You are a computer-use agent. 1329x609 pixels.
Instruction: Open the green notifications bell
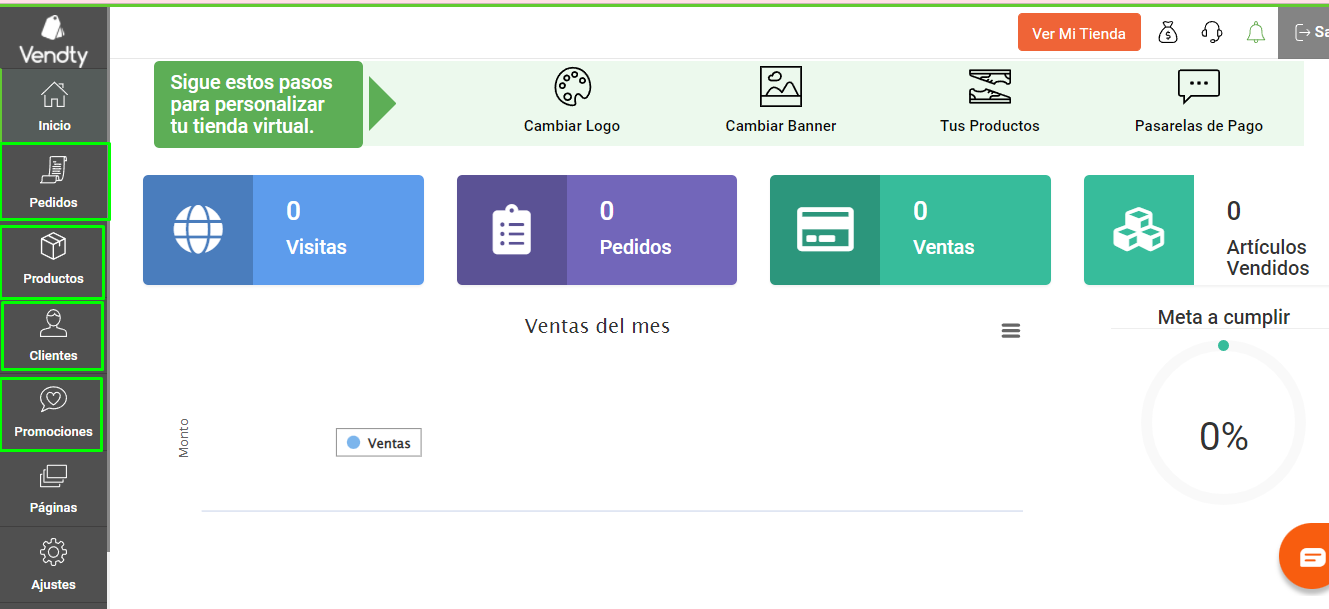[x=1256, y=32]
